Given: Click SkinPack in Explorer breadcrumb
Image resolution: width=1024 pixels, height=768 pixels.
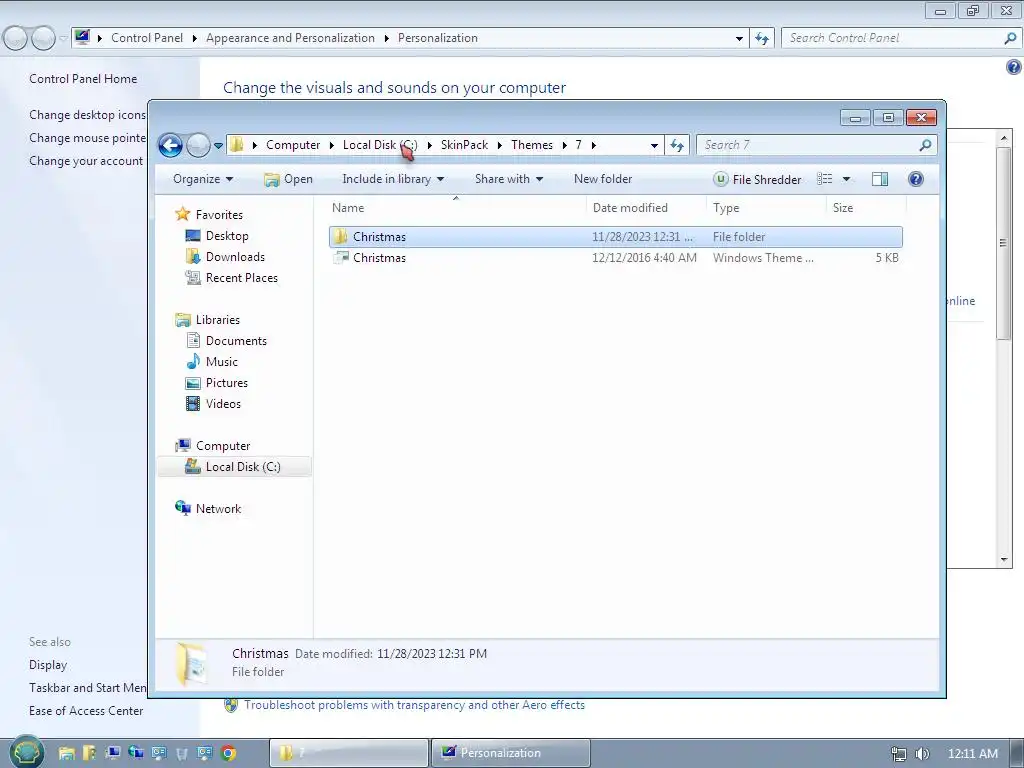Looking at the screenshot, I should click(x=464, y=145).
